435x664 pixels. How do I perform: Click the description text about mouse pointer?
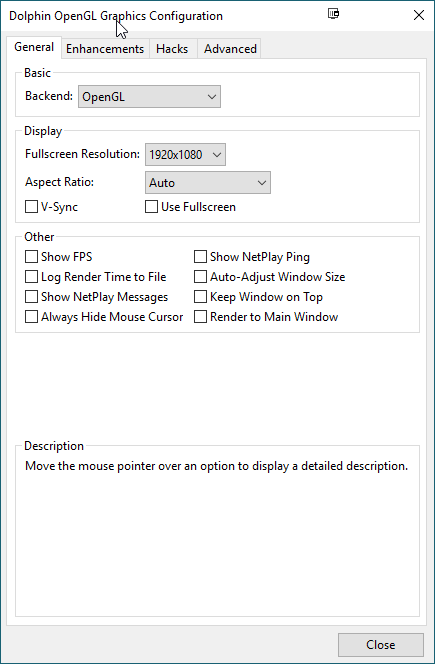click(x=216, y=466)
